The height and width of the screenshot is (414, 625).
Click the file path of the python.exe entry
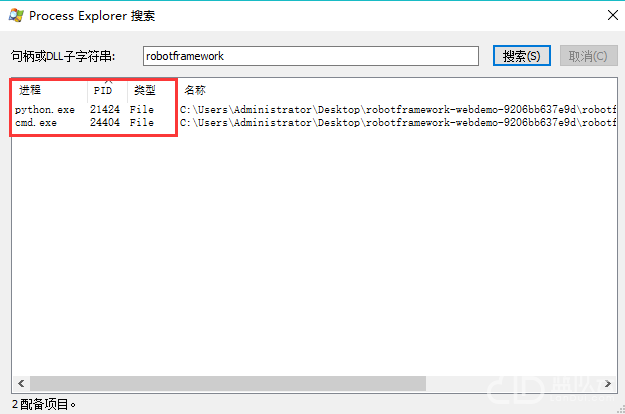pos(398,109)
